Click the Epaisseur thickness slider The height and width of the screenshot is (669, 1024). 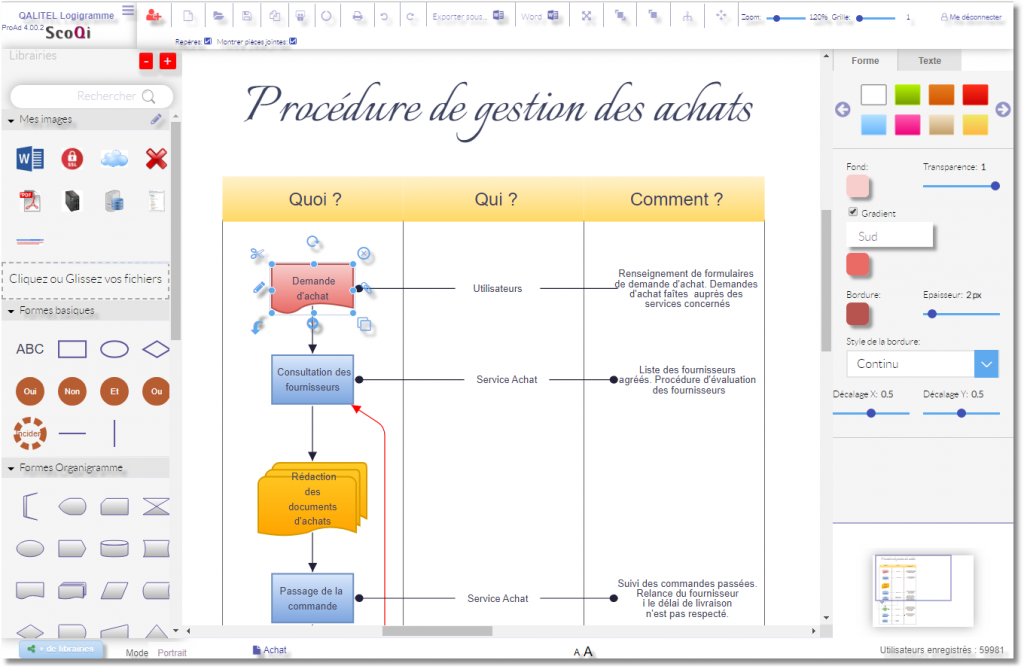tap(961, 314)
